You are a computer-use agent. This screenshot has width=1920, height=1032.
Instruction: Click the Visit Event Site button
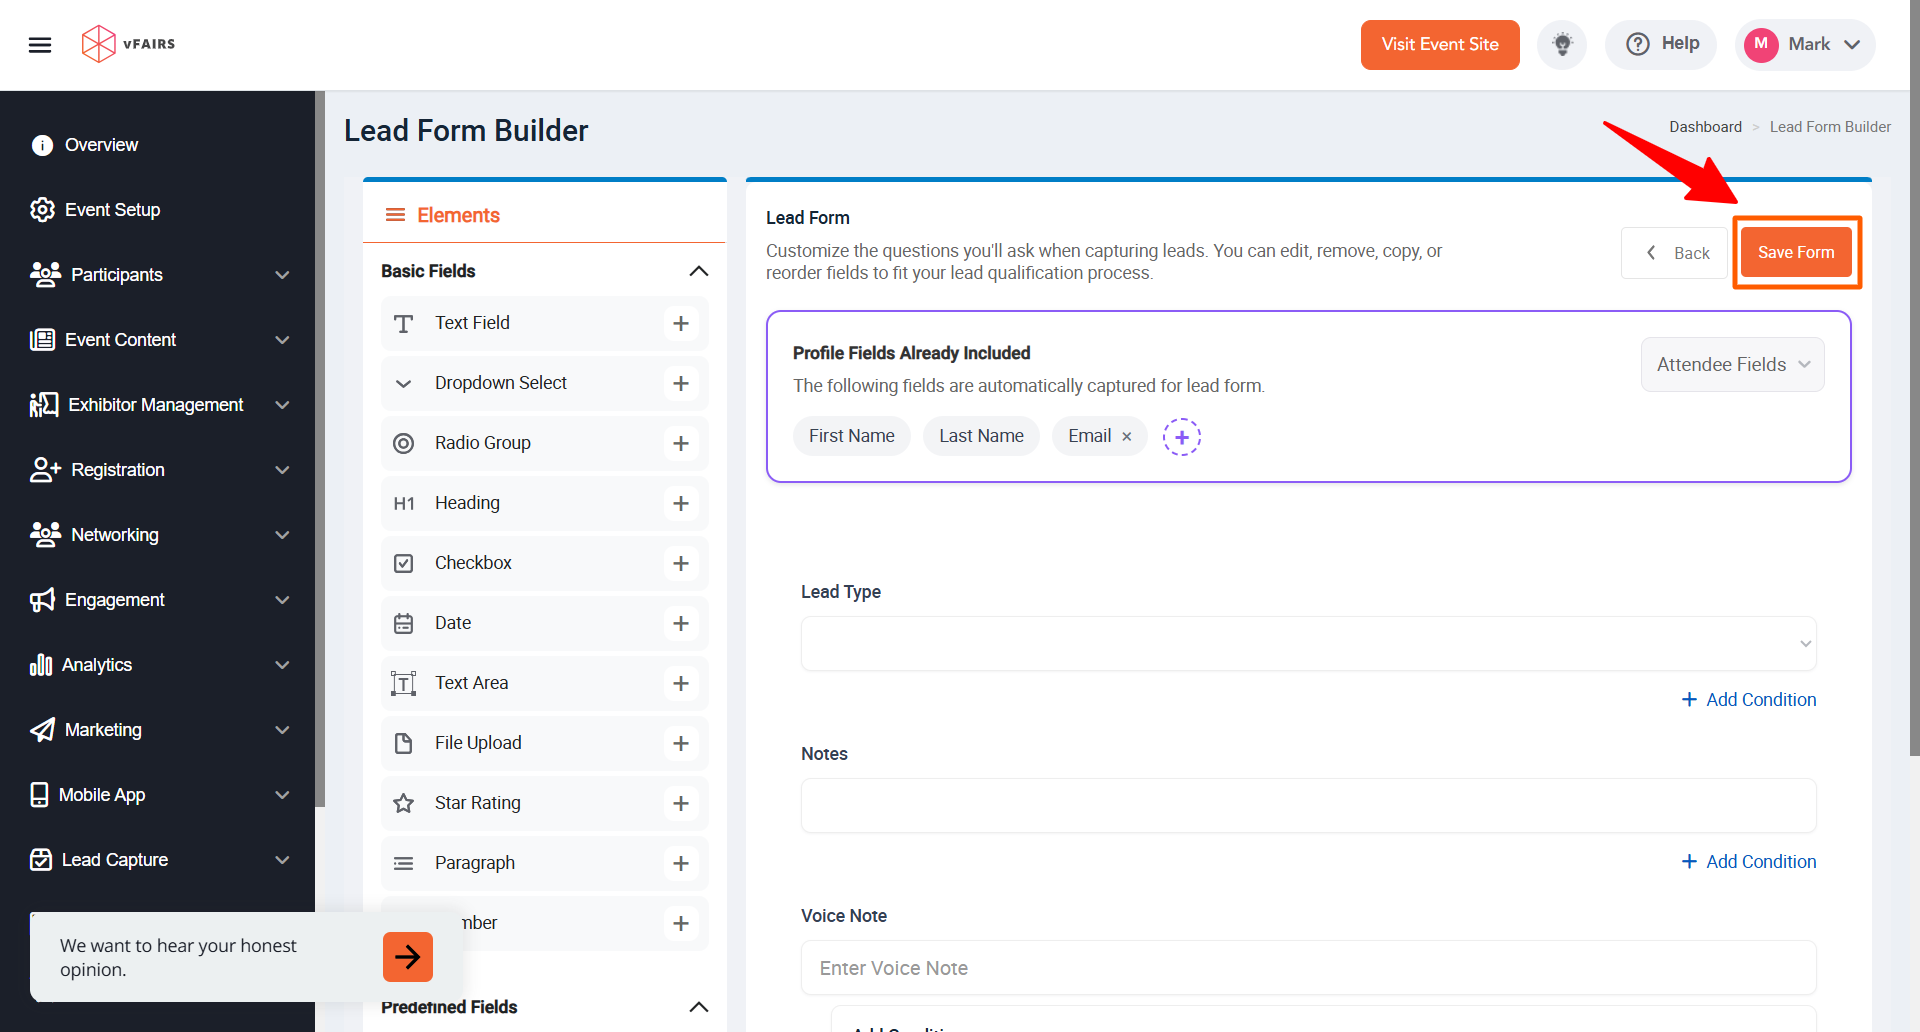pyautogui.click(x=1439, y=45)
